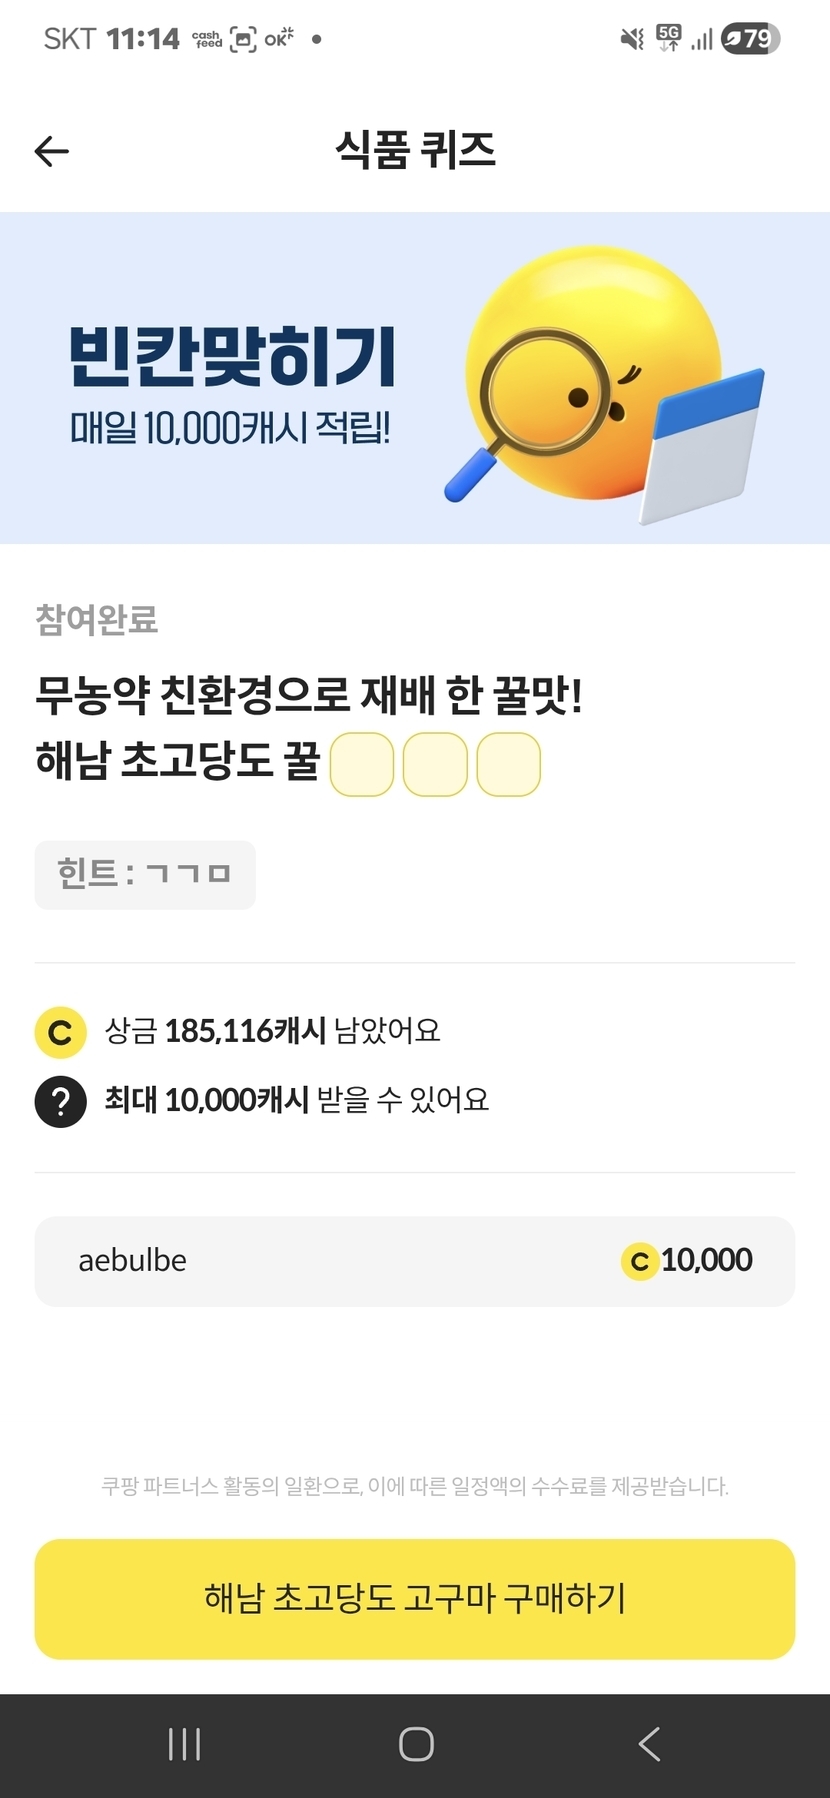Select the first blank answer box
The height and width of the screenshot is (1798, 830).
pos(362,765)
